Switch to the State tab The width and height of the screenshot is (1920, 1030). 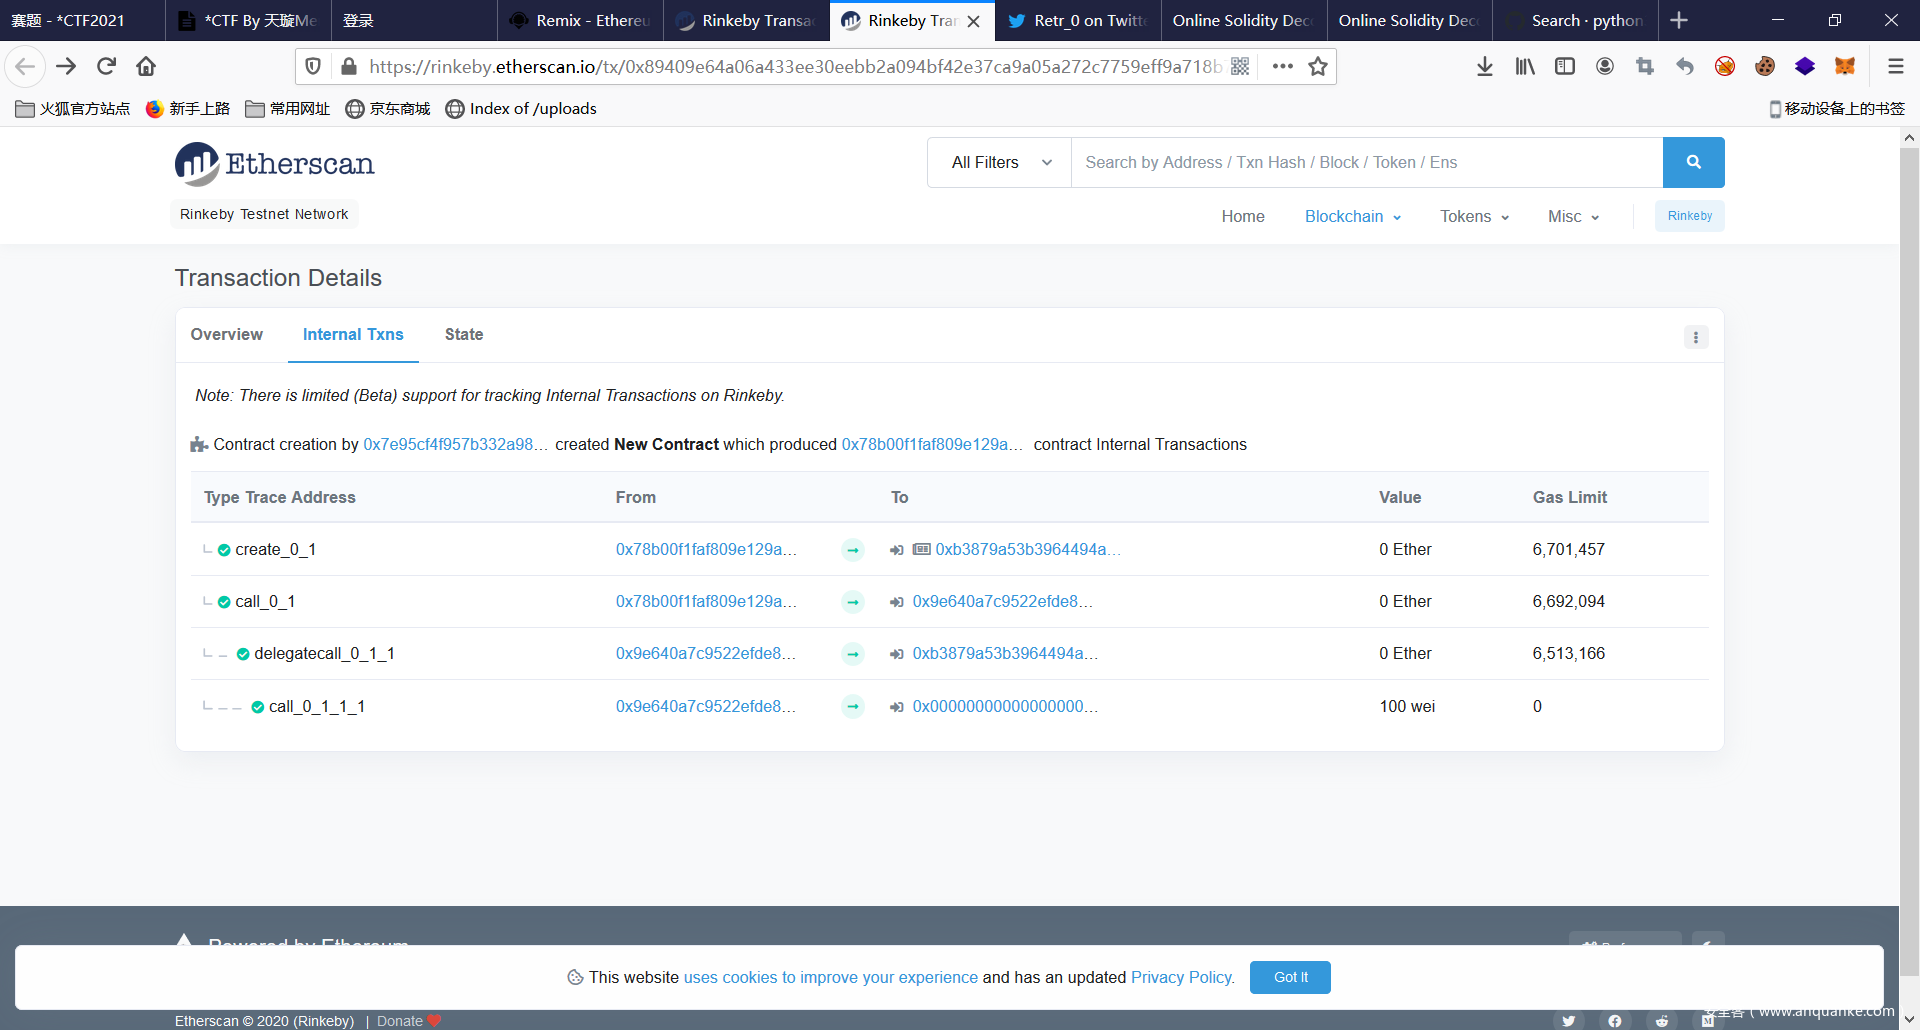point(464,334)
